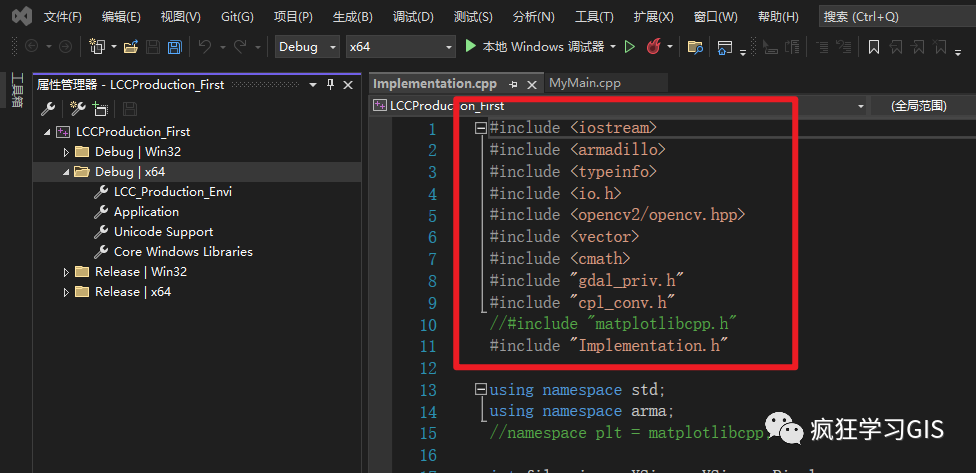The width and height of the screenshot is (976, 473).
Task: Open the 扩展(X) menu
Action: coord(654,17)
